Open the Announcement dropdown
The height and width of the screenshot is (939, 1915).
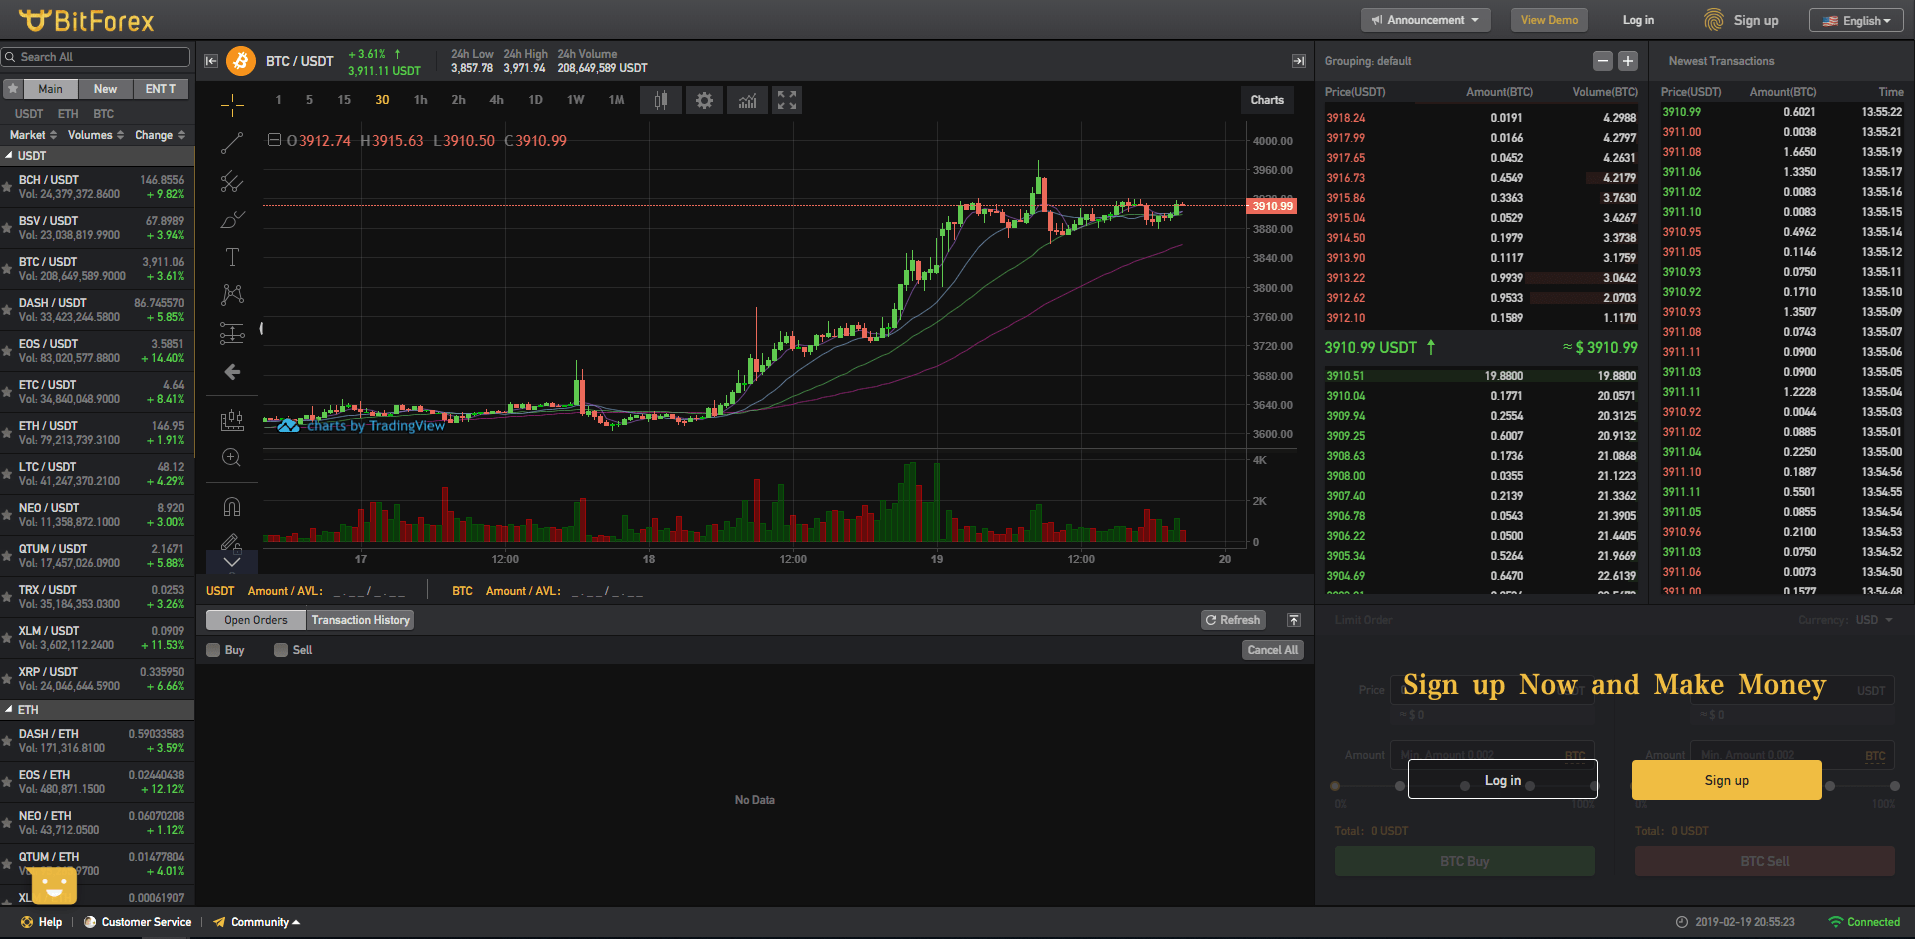coord(1426,20)
